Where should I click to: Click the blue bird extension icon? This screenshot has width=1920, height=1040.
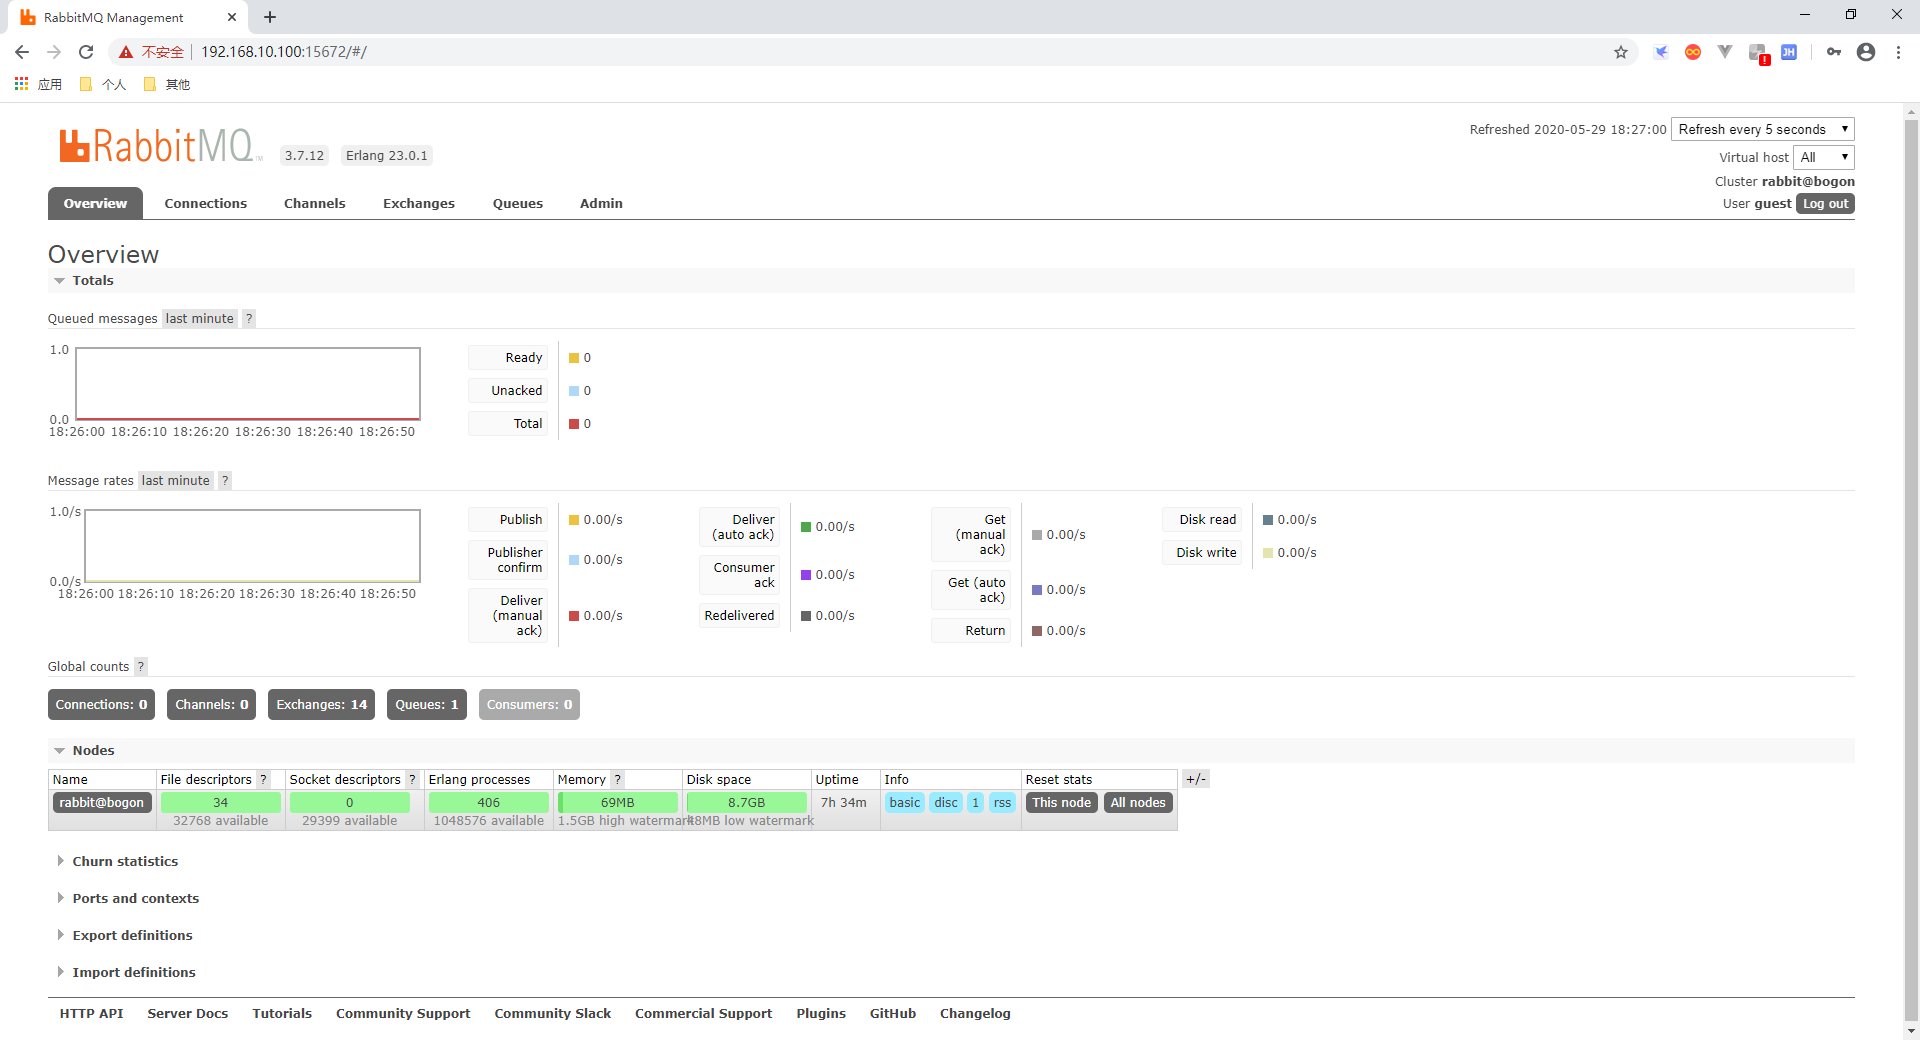[x=1661, y=52]
